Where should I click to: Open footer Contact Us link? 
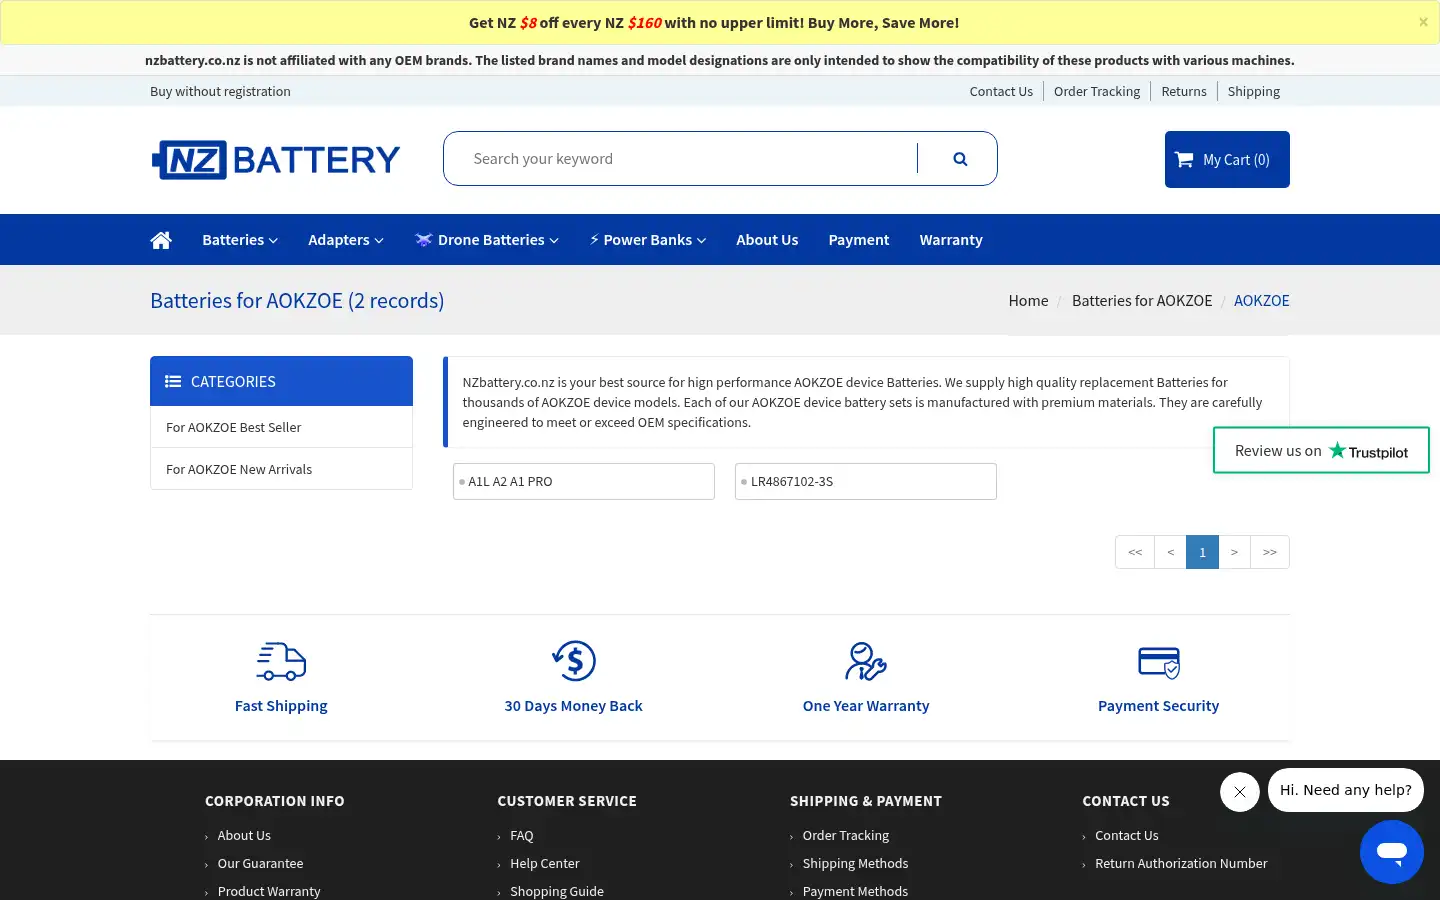[1127, 835]
